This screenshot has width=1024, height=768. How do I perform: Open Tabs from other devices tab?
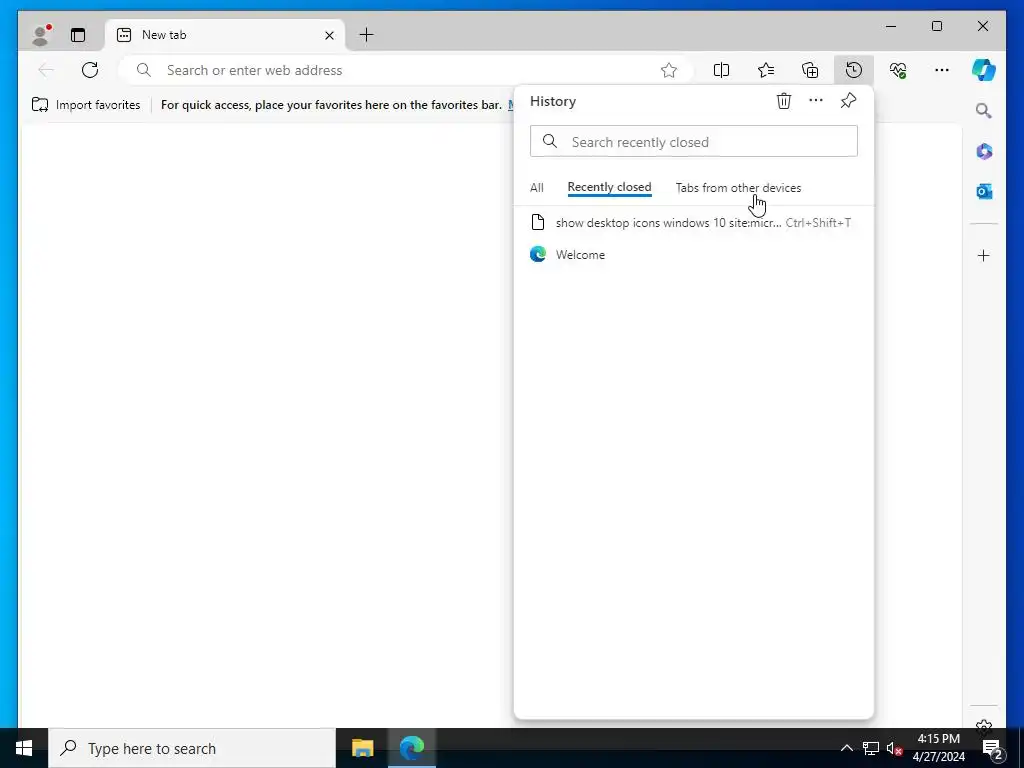pyautogui.click(x=738, y=188)
